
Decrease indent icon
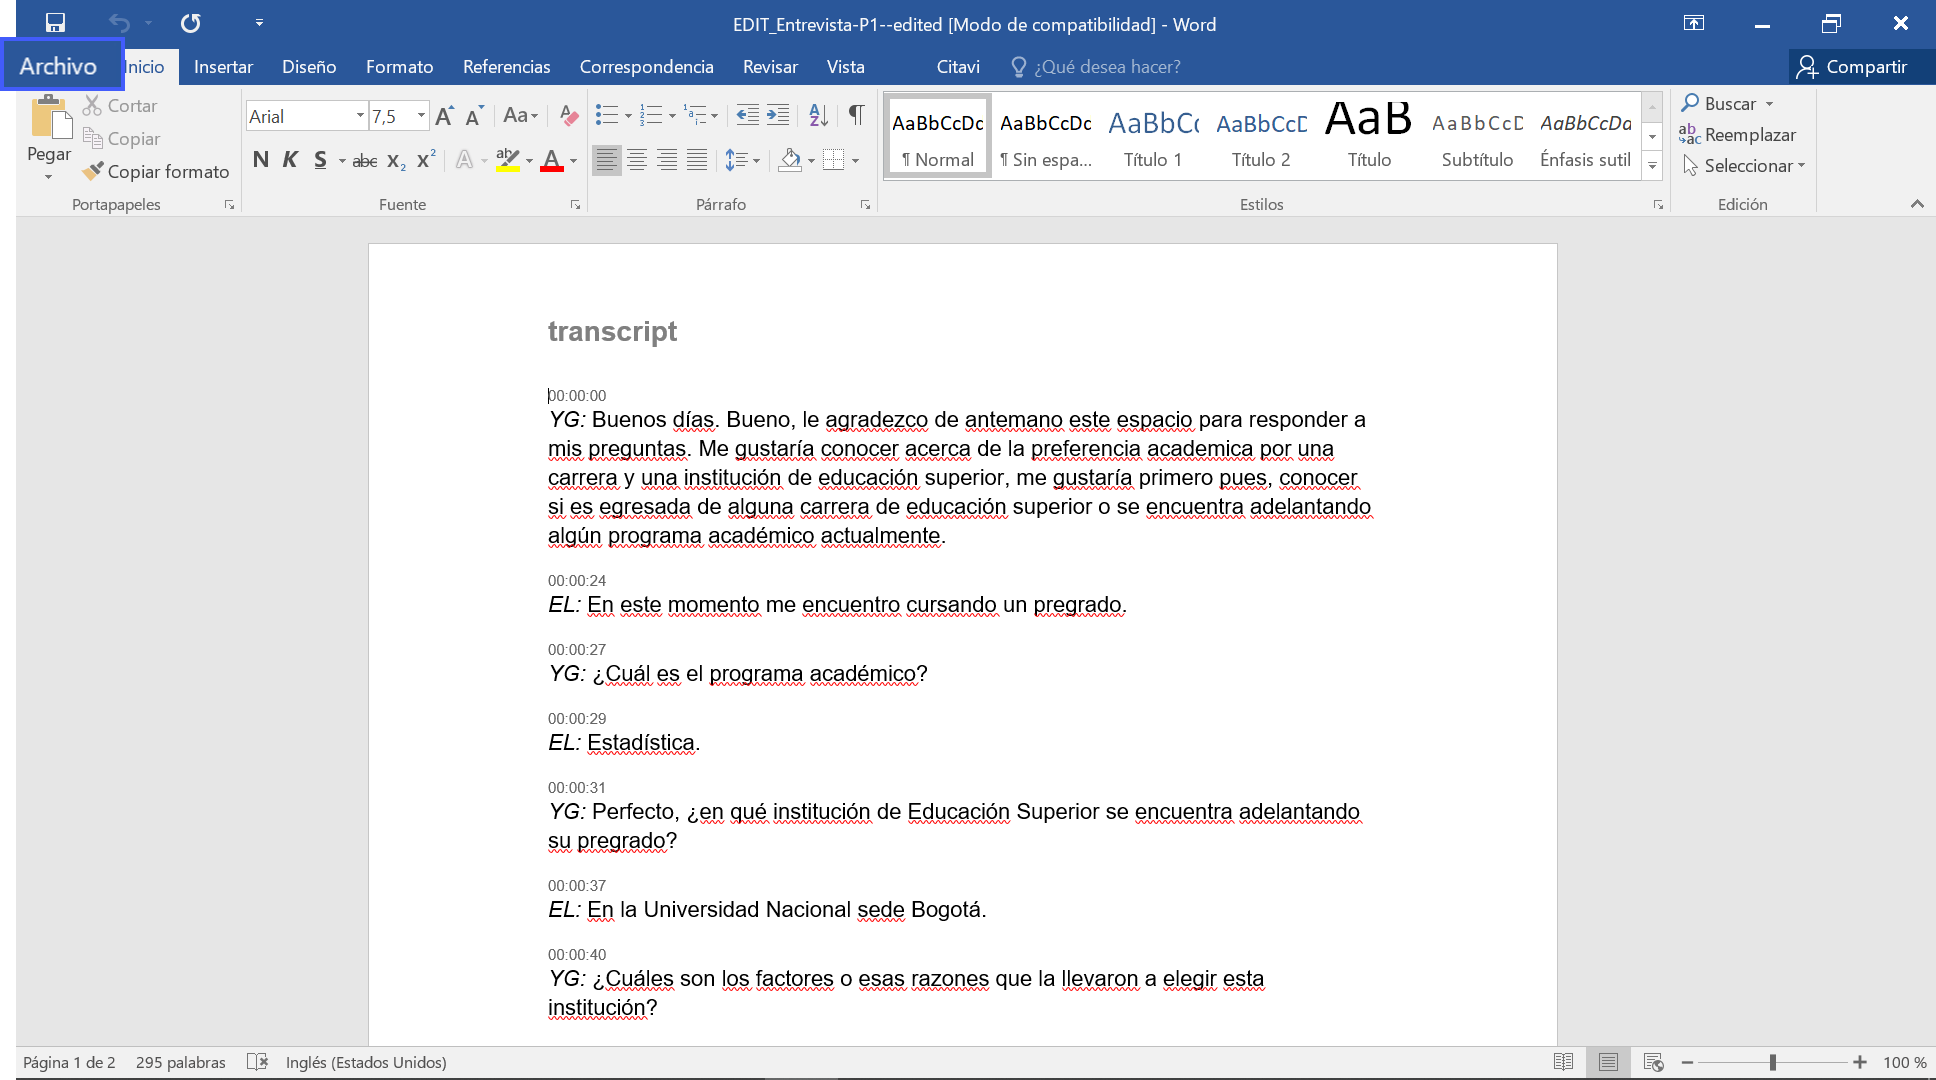pyautogui.click(x=747, y=116)
